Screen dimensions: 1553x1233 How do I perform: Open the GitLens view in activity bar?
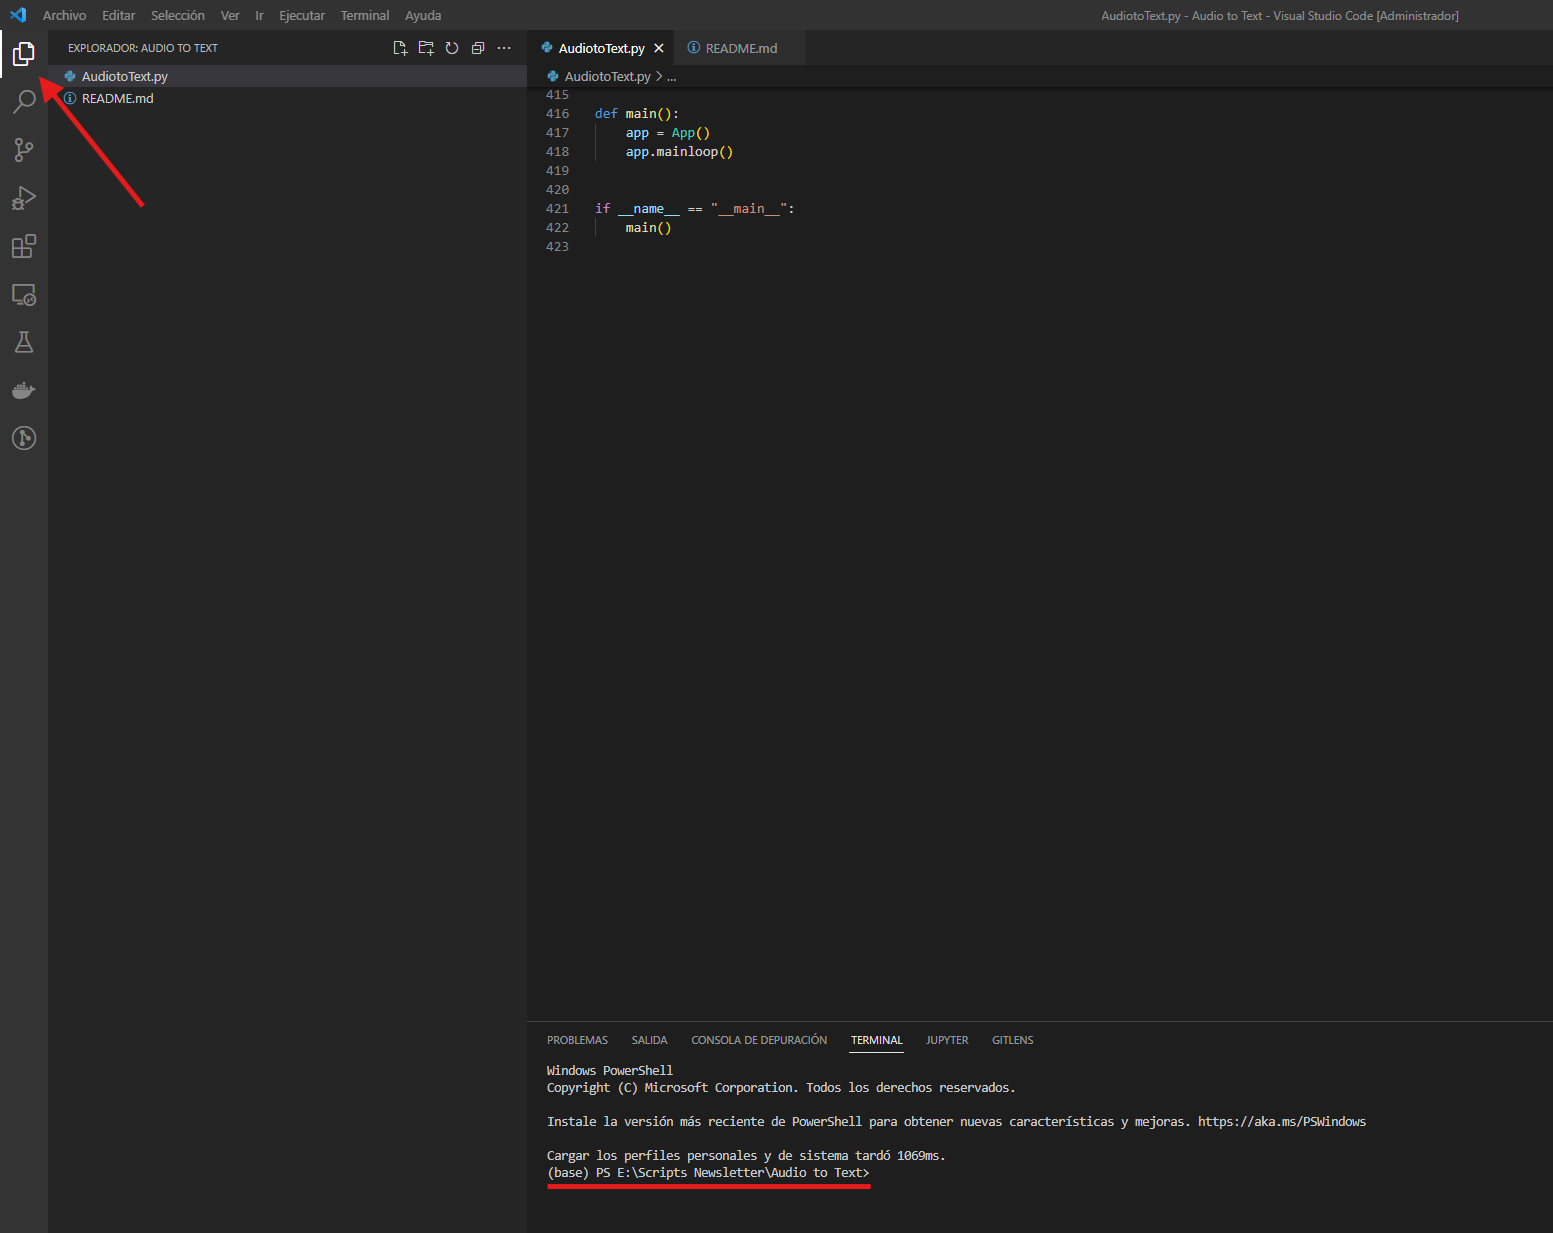point(24,438)
